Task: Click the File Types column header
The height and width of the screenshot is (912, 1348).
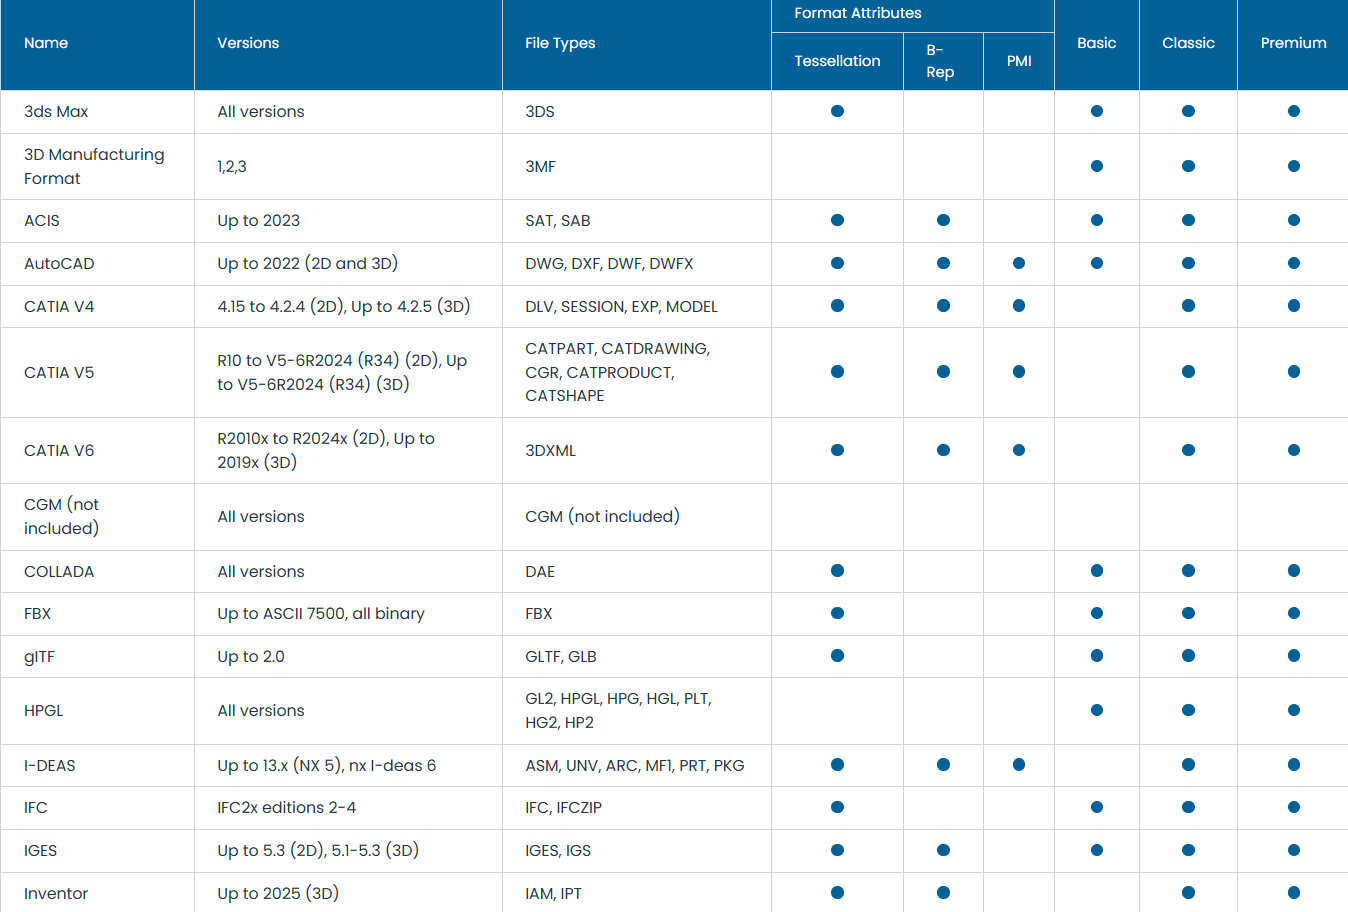Action: click(560, 43)
